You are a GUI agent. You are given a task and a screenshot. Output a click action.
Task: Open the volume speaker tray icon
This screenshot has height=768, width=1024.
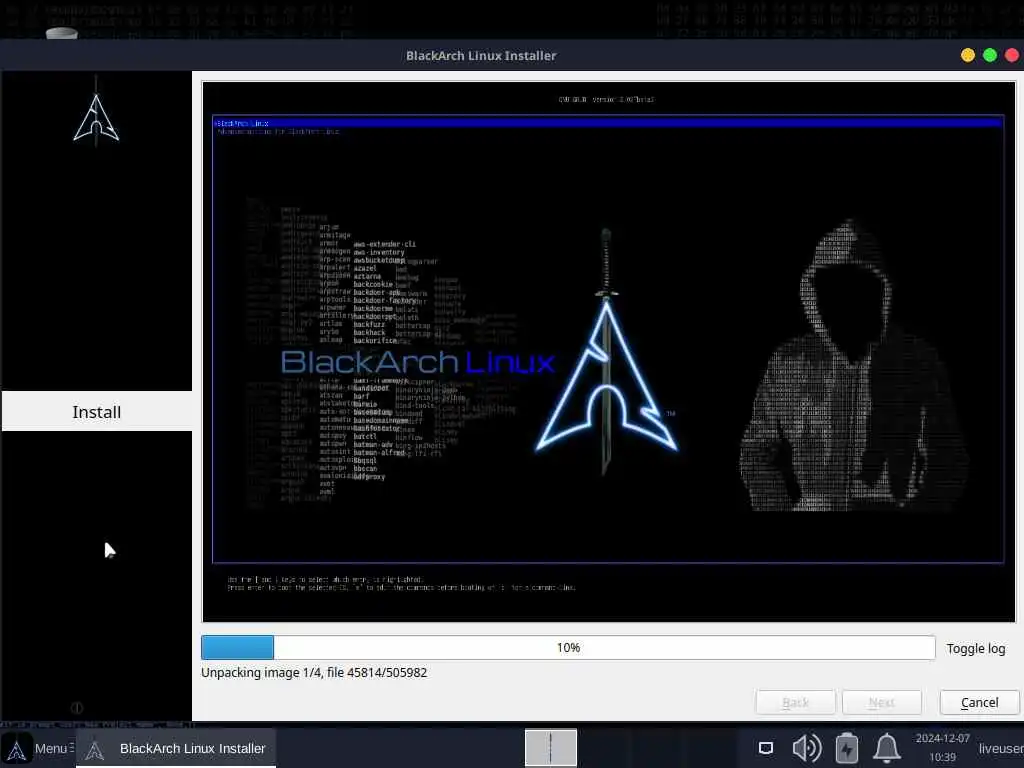(807, 748)
